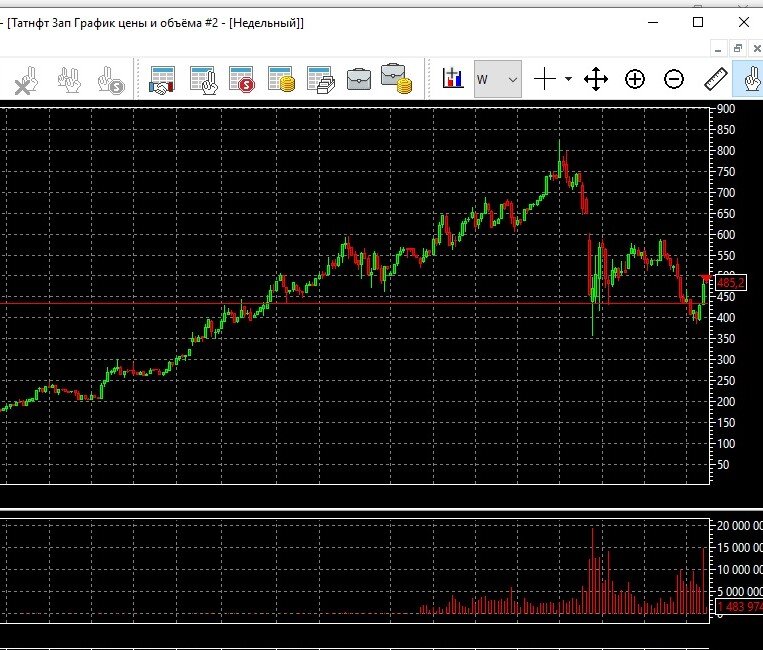This screenshot has width=763, height=650.
Task: Open the W interval dropdown
Action: [498, 79]
